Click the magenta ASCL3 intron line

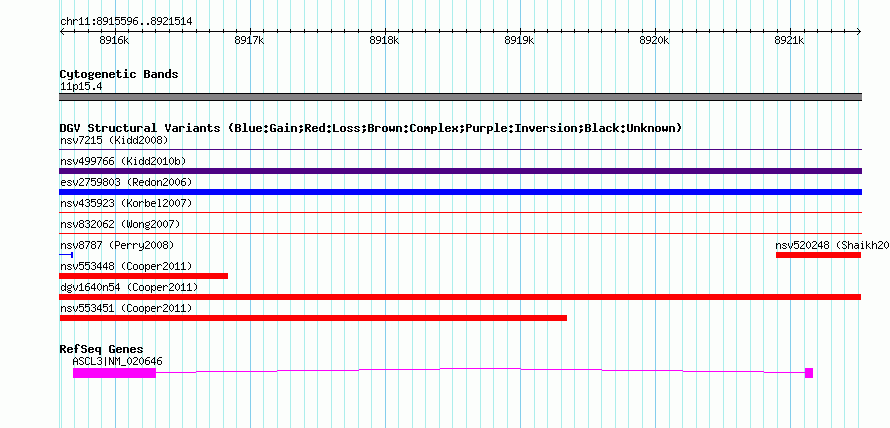pos(480,369)
